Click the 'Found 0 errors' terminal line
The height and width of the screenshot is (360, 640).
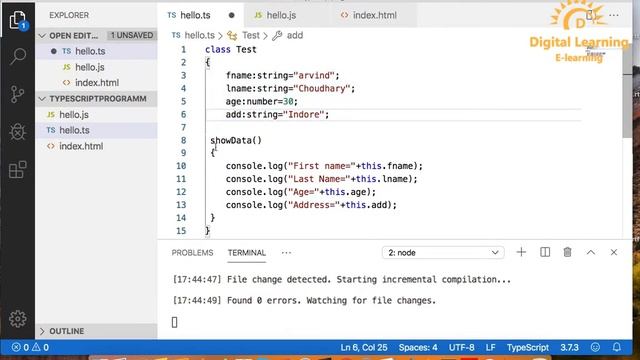pos(304,300)
